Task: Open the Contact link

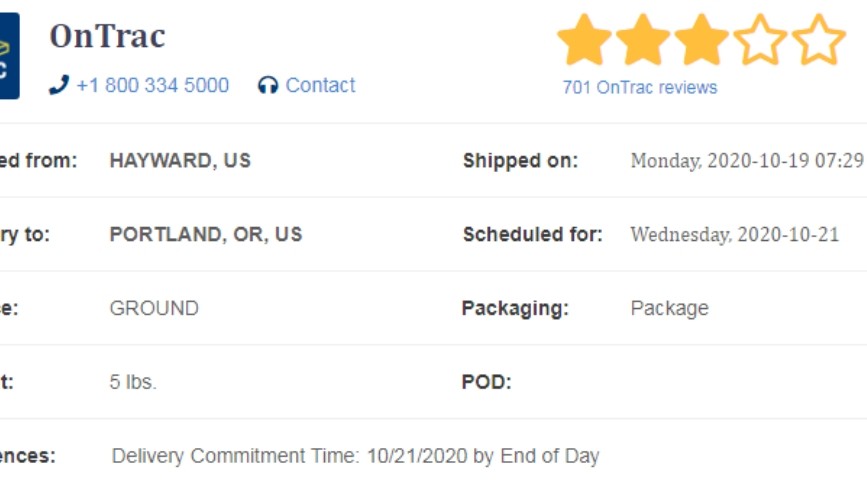Action: point(320,85)
